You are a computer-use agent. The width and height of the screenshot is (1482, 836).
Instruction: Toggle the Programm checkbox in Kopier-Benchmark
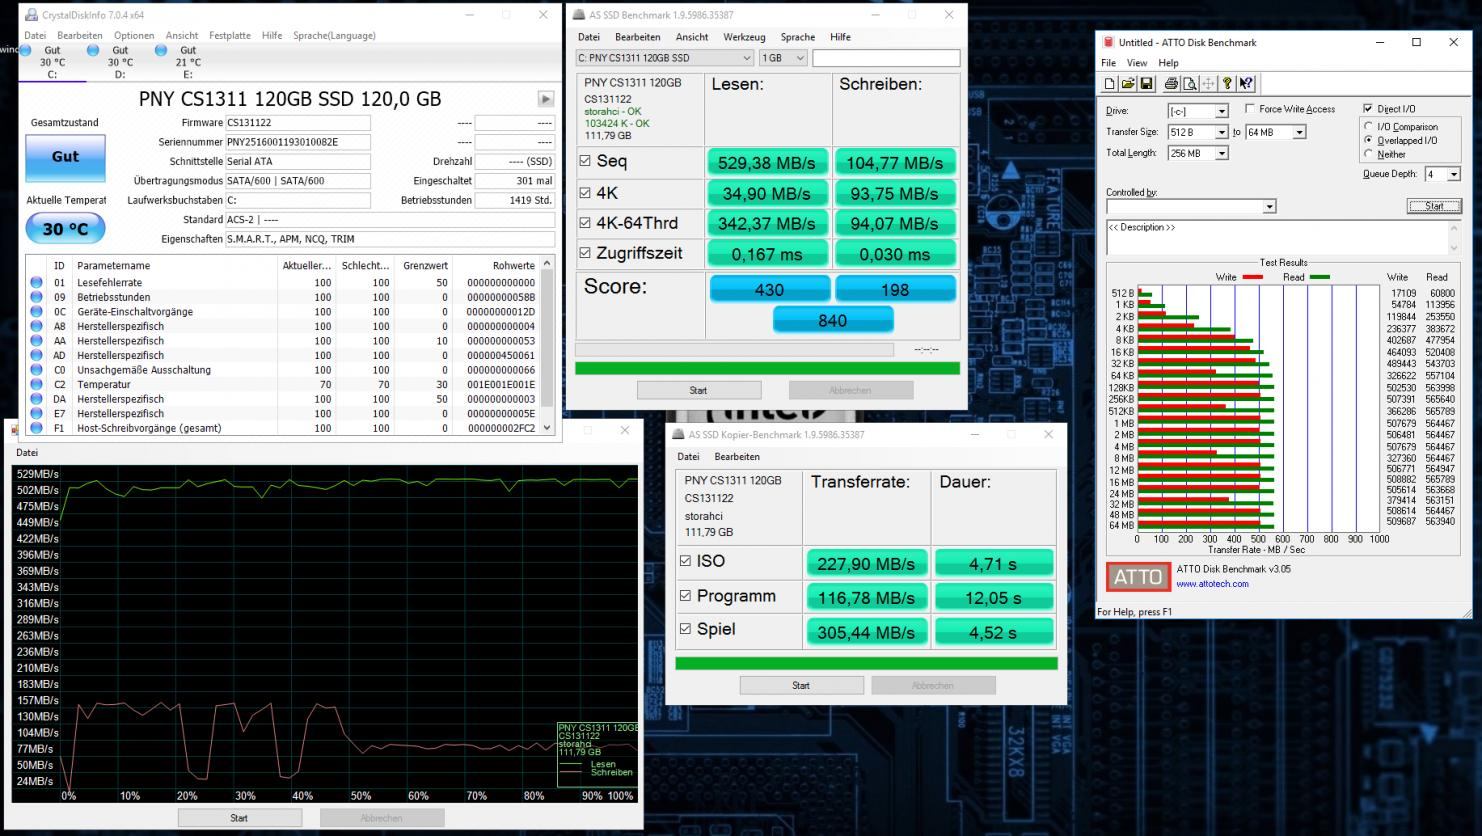pyautogui.click(x=685, y=596)
